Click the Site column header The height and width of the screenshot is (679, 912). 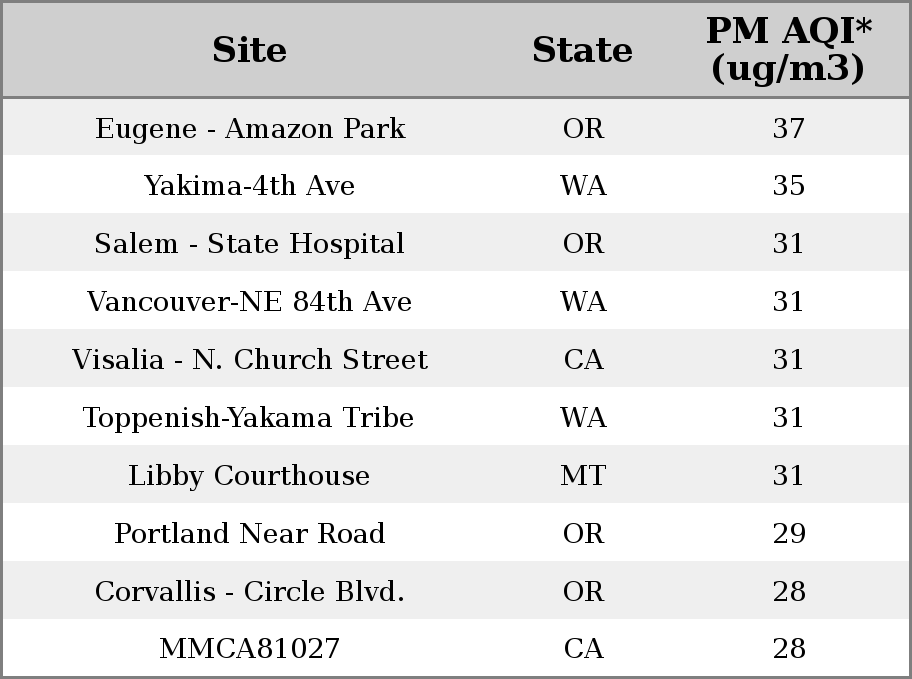tap(250, 50)
